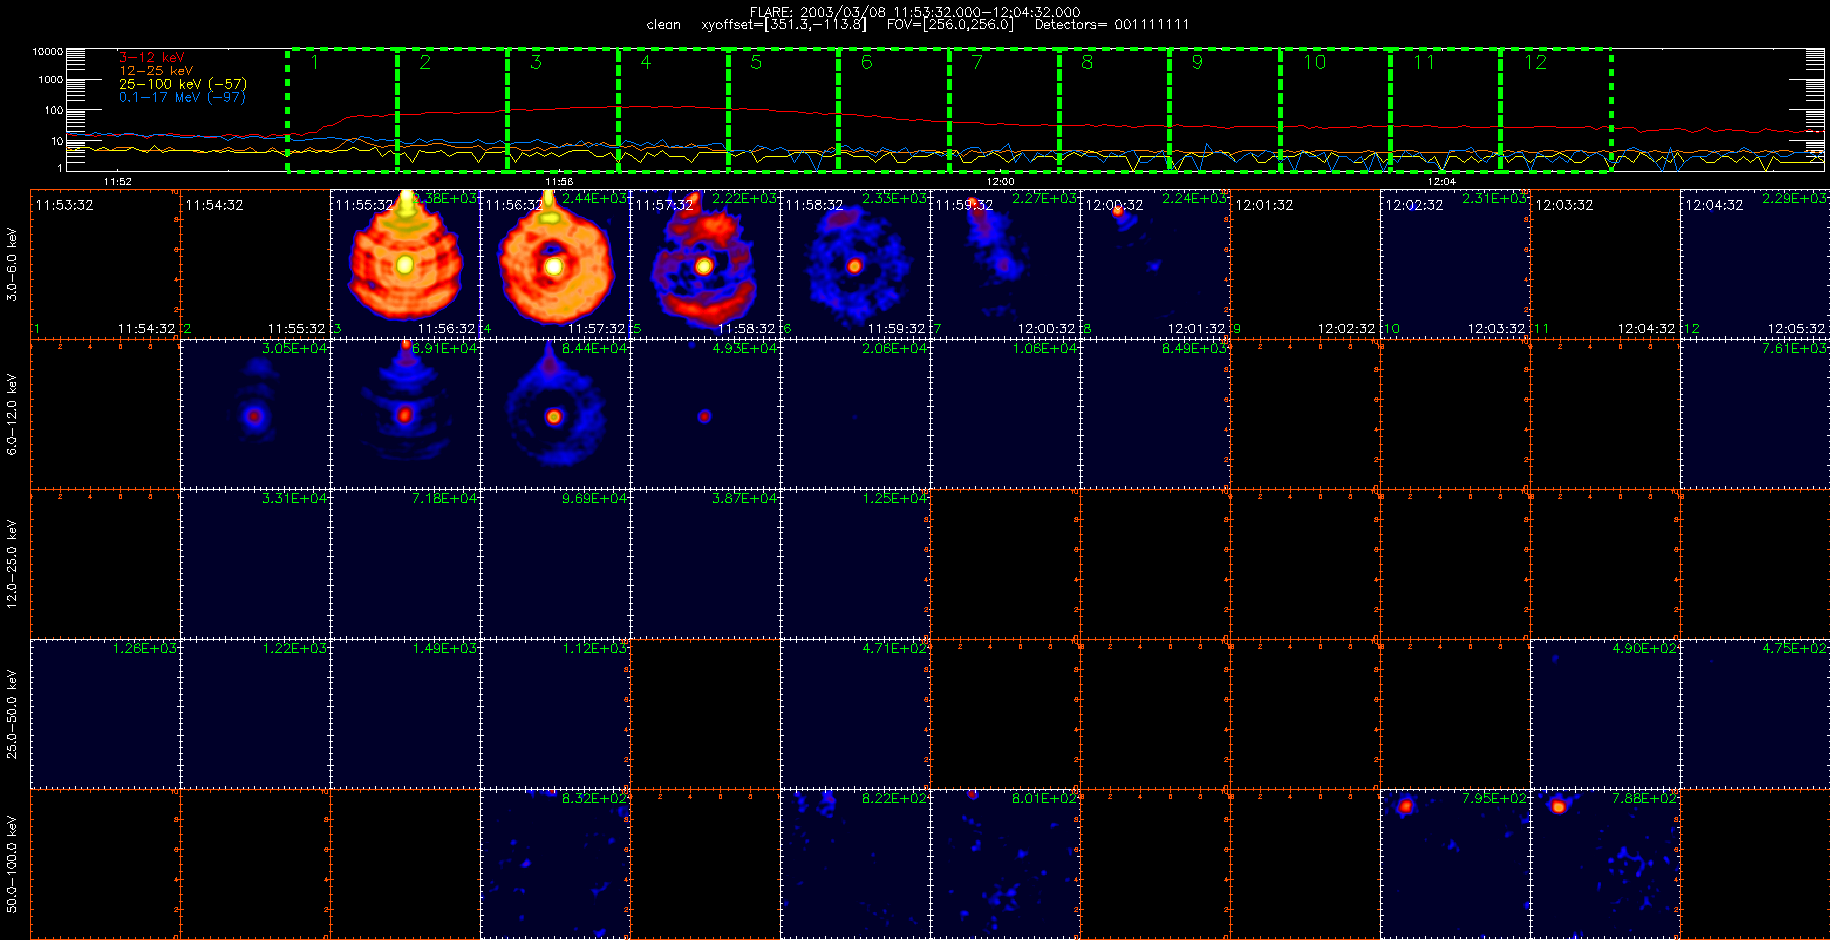Click the yellow 25-100 keV (-57) legend label
This screenshot has height=940, width=1830.
click(x=183, y=84)
